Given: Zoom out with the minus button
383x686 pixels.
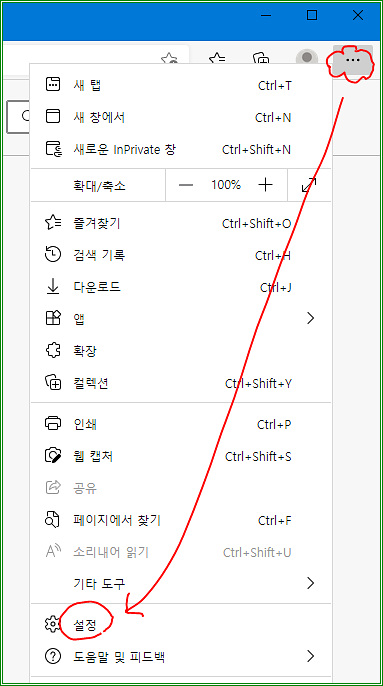Looking at the screenshot, I should point(186,185).
